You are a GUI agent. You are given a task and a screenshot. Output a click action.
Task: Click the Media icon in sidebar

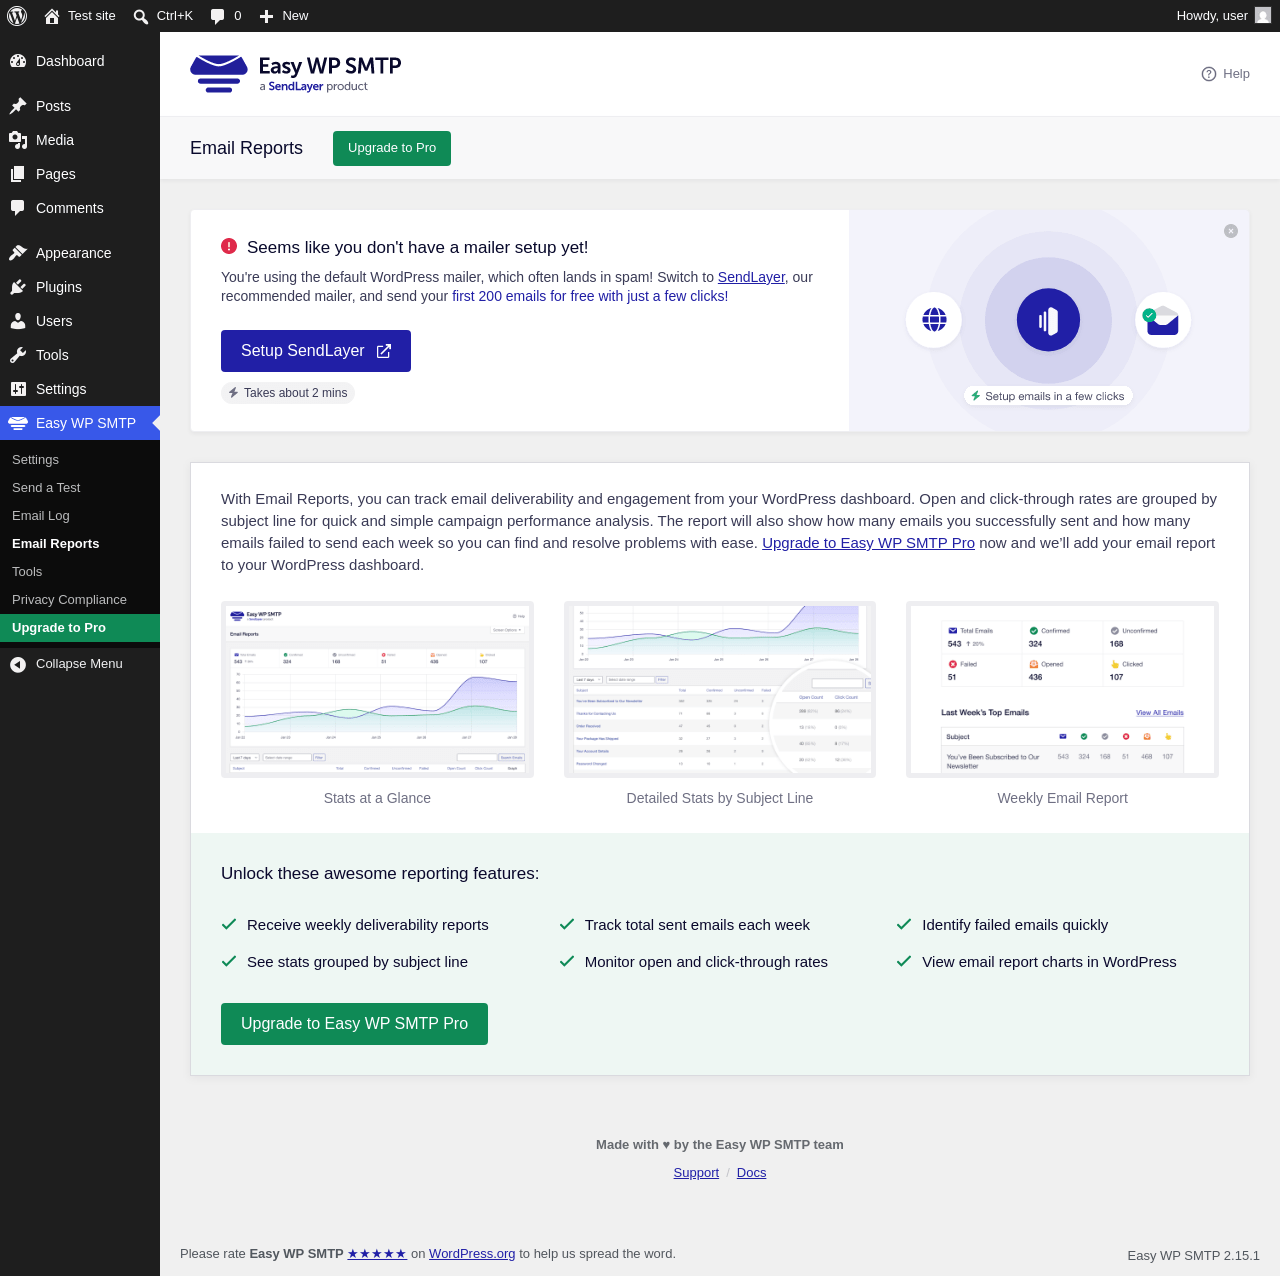pos(18,140)
